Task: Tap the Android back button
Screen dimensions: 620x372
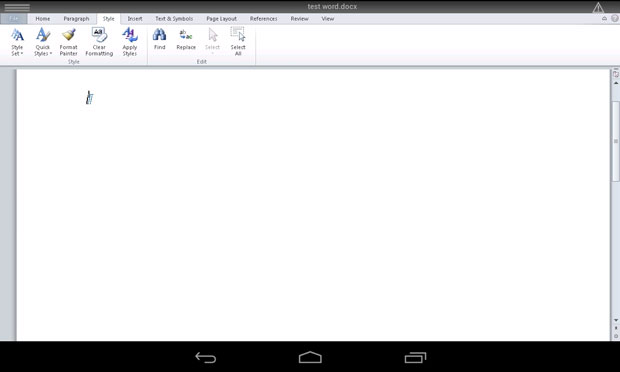Action: click(x=206, y=357)
